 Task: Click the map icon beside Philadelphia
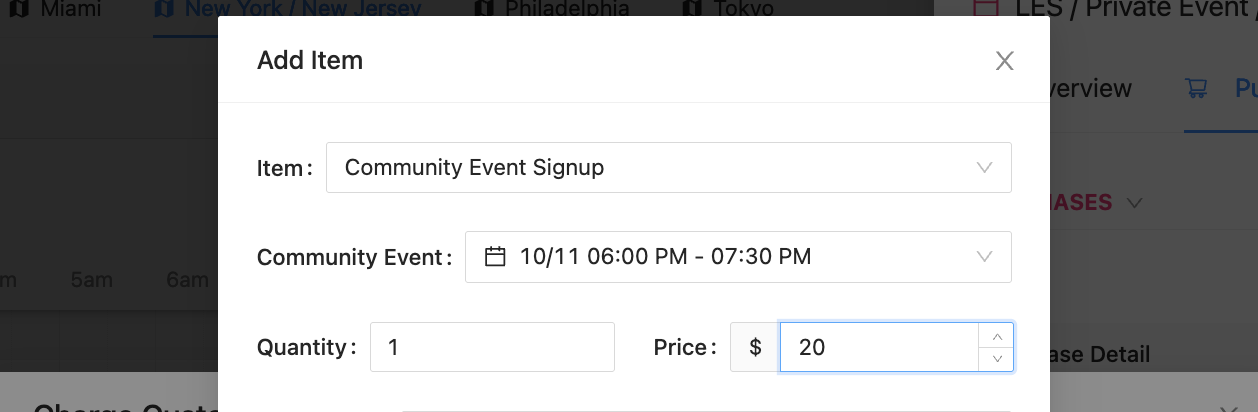click(485, 9)
